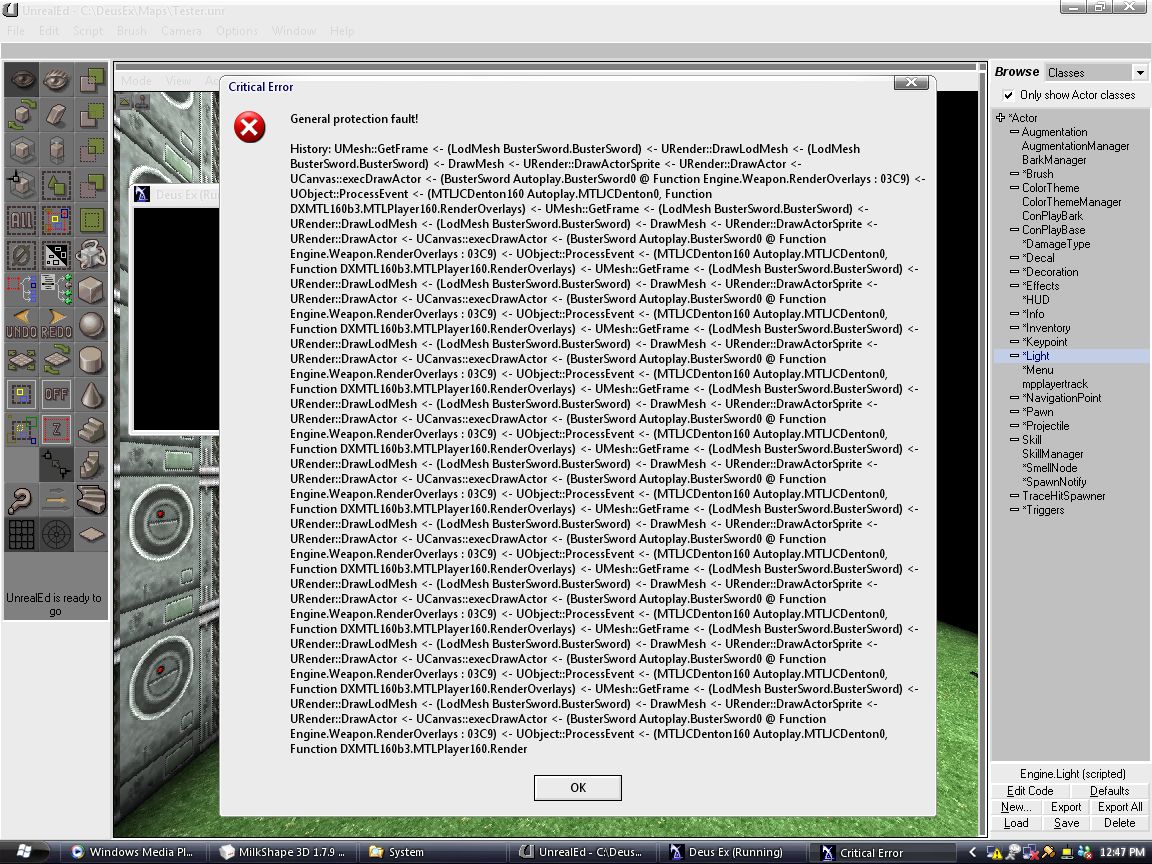Click the class browser Load button

(1016, 823)
